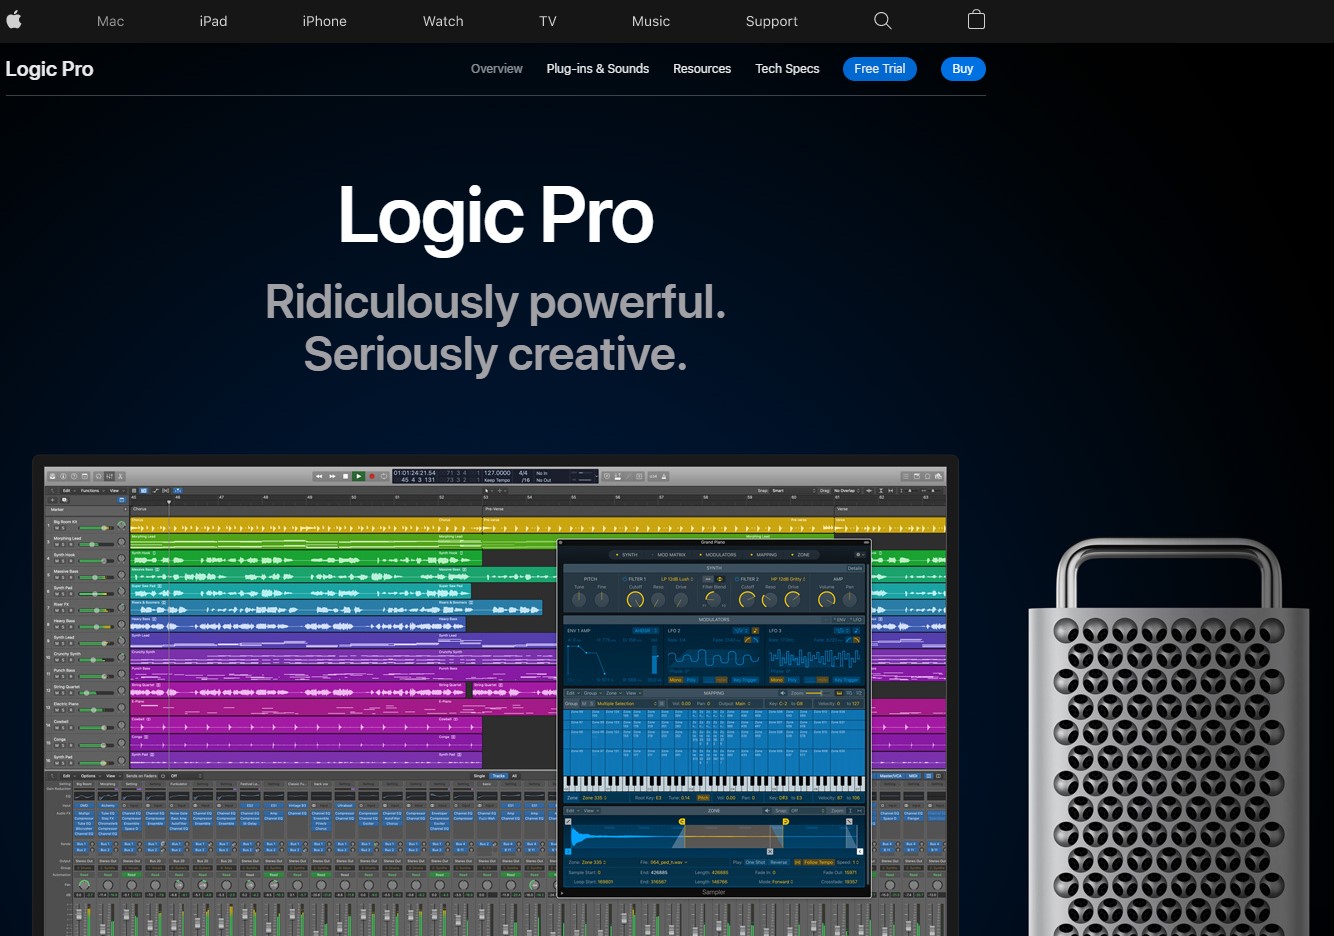Click the rewind button in Logic transport
This screenshot has width=1334, height=936.
319,476
